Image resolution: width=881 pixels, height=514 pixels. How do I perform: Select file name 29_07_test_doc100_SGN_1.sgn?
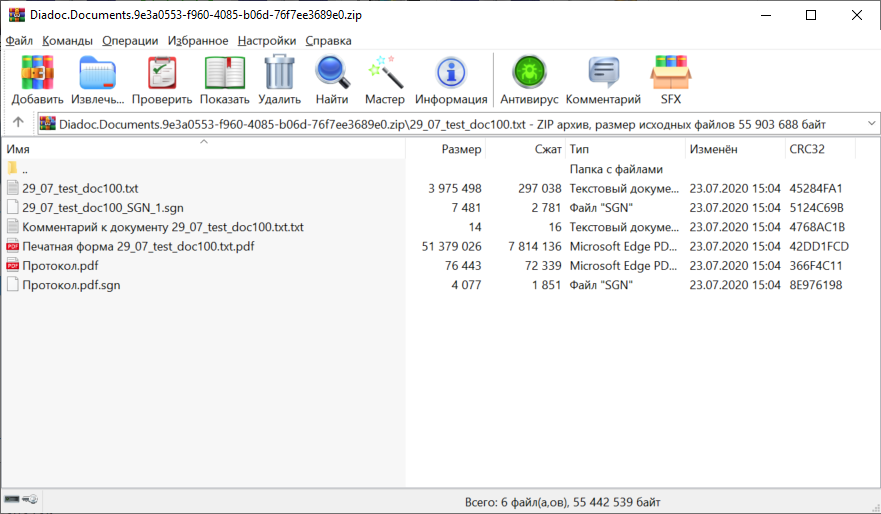[x=103, y=207]
